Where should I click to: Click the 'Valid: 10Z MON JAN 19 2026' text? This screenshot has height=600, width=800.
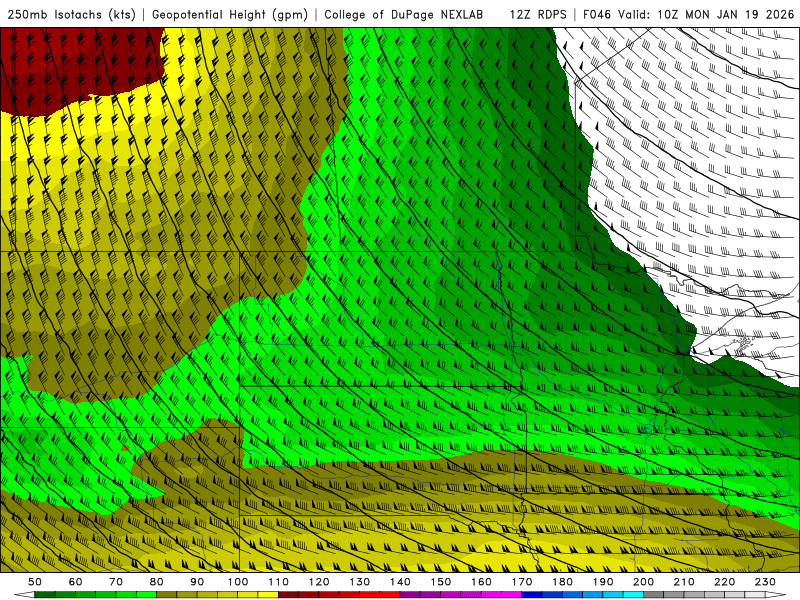[x=706, y=14]
